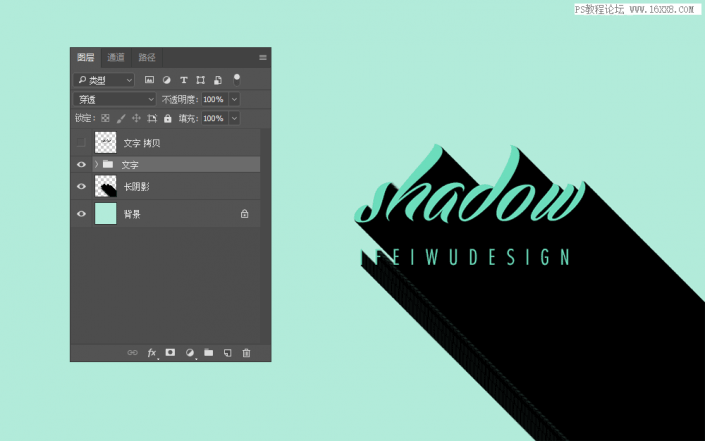
Task: Click the fill 100% value field
Action: tap(214, 118)
